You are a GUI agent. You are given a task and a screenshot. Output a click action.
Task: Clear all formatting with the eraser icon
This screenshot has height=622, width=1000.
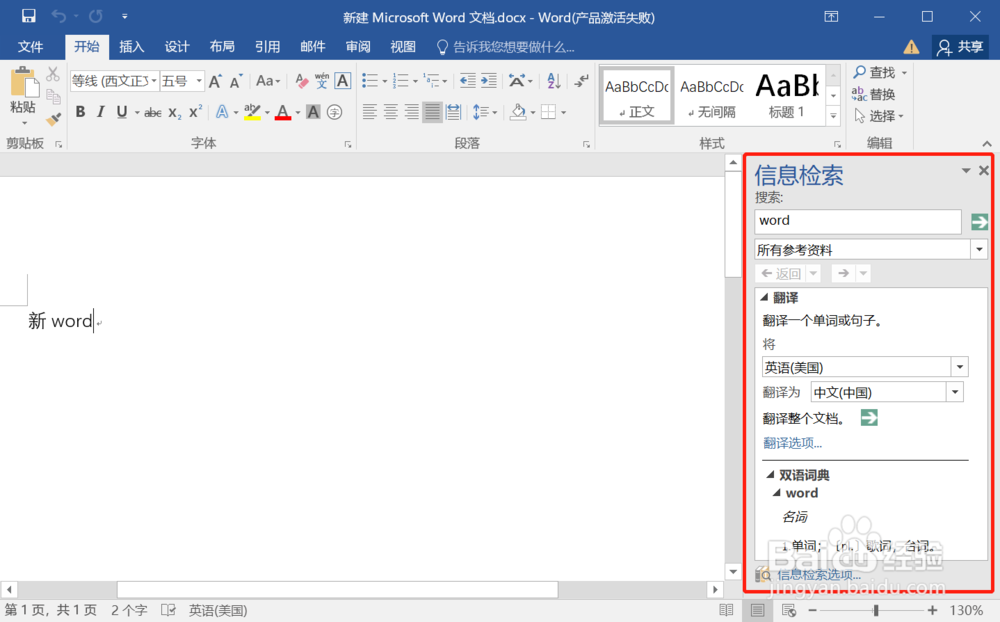[301, 81]
